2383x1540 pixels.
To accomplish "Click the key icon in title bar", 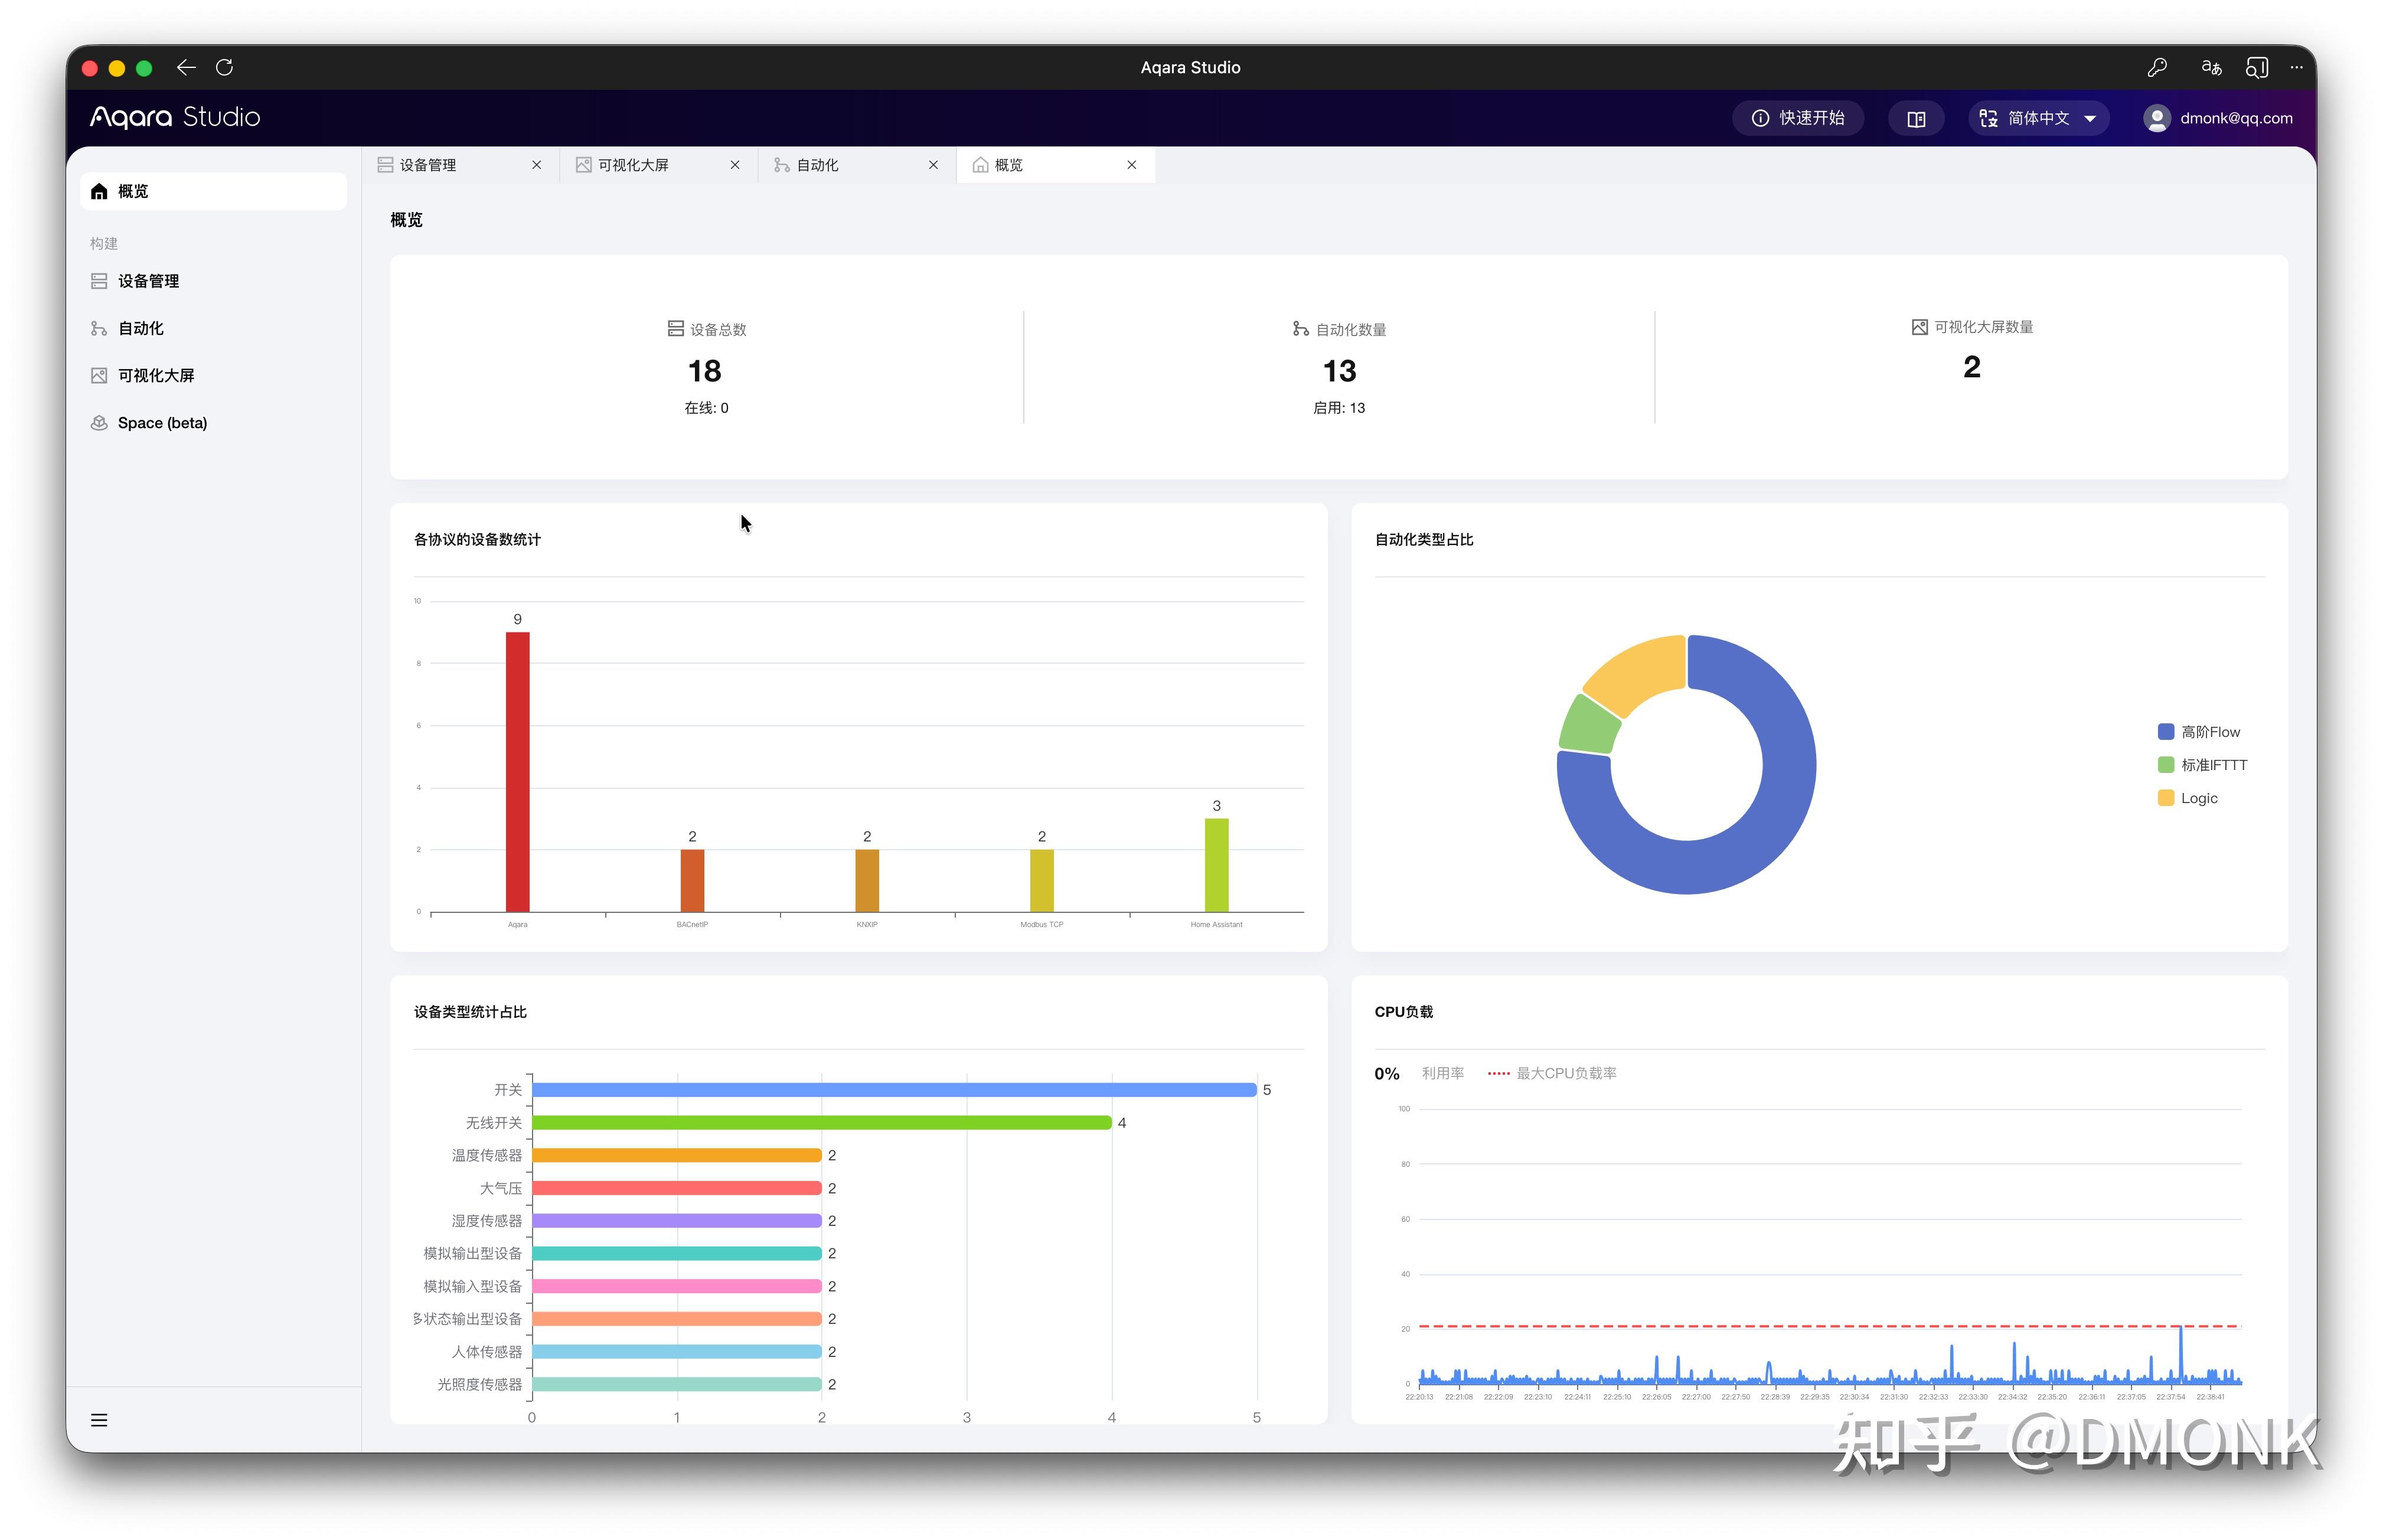I will (x=2156, y=67).
